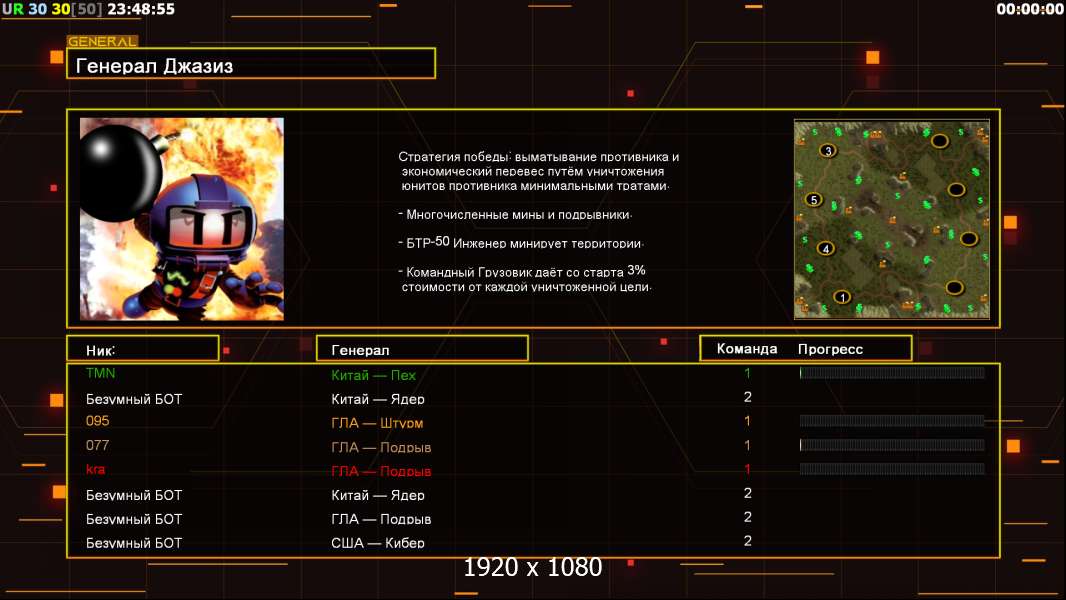Click the 'Командный Грузовик' bonus description
The height and width of the screenshot is (600, 1066).
click(x=525, y=279)
